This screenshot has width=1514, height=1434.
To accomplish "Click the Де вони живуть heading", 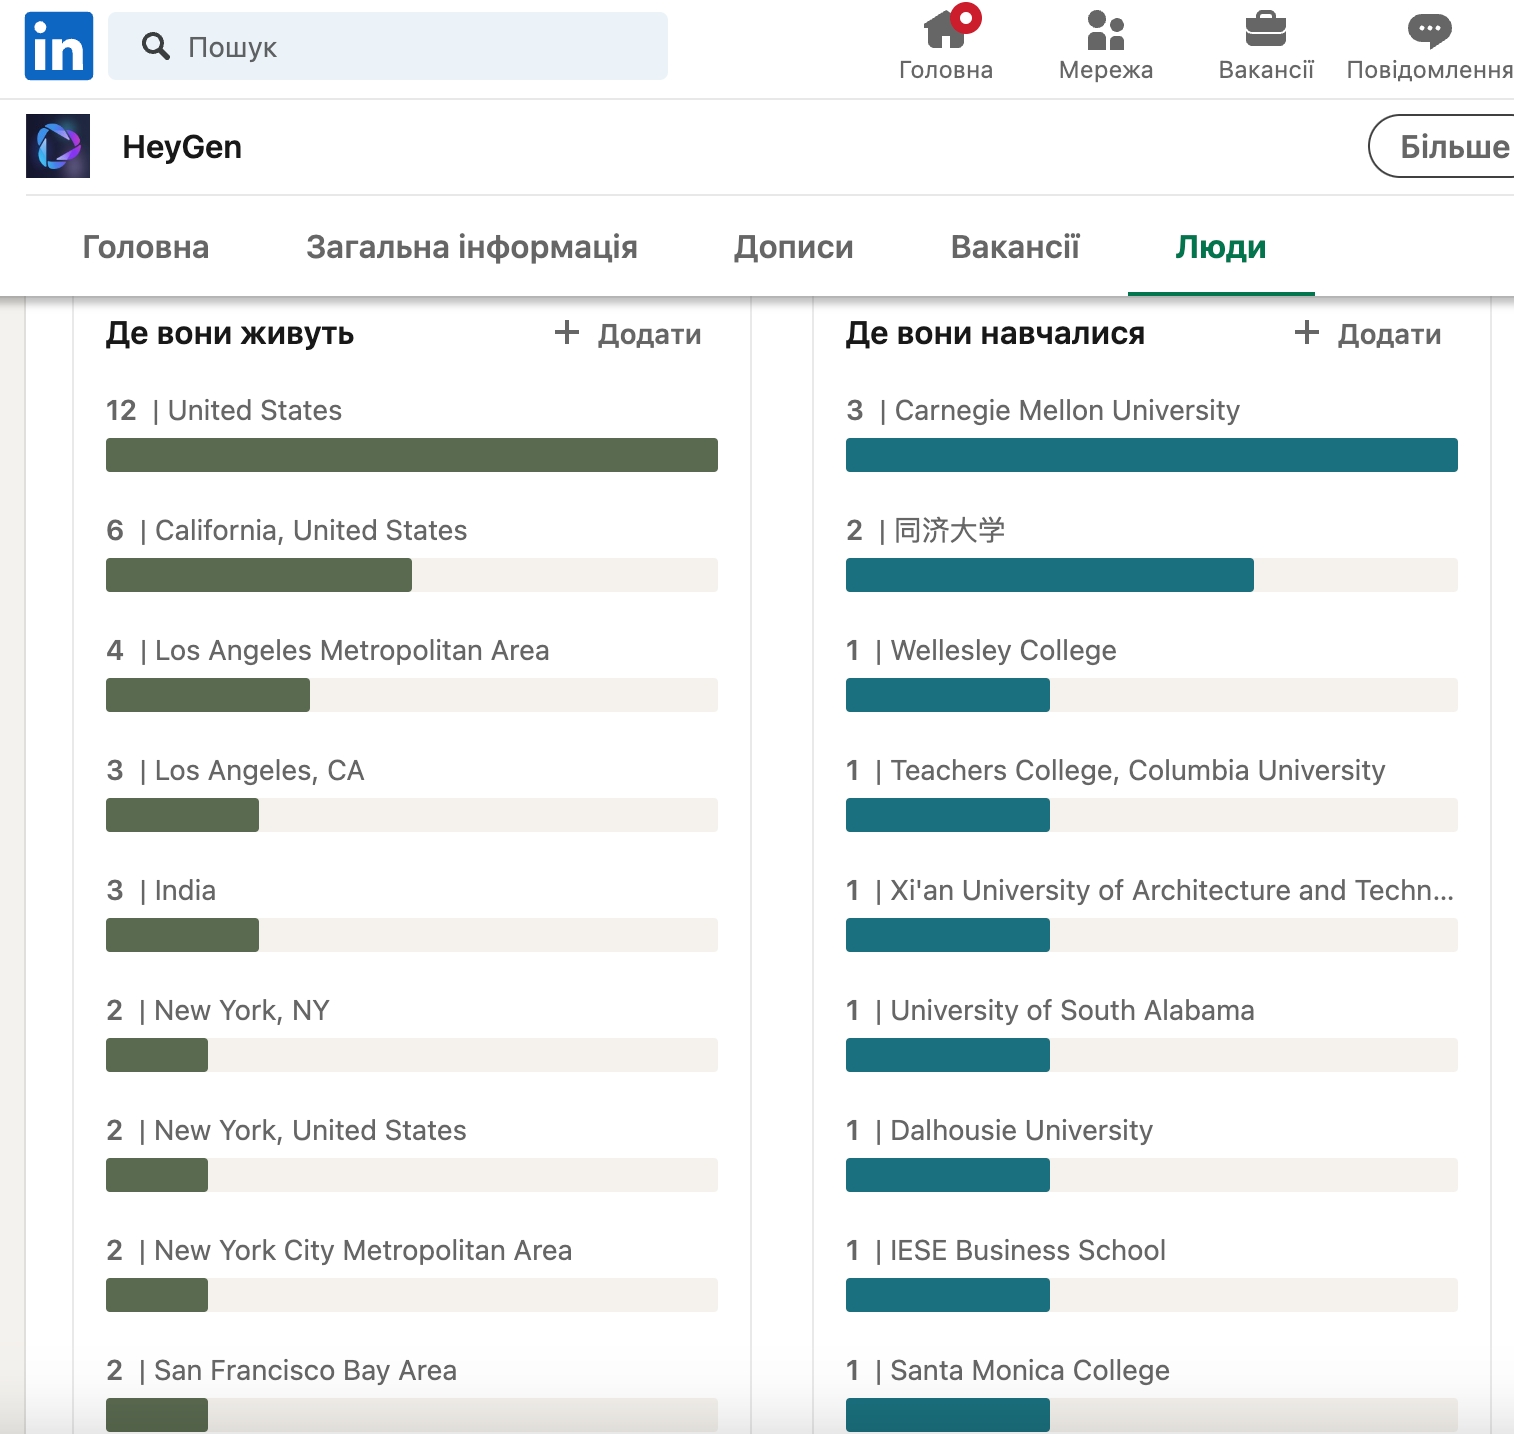I will point(230,333).
